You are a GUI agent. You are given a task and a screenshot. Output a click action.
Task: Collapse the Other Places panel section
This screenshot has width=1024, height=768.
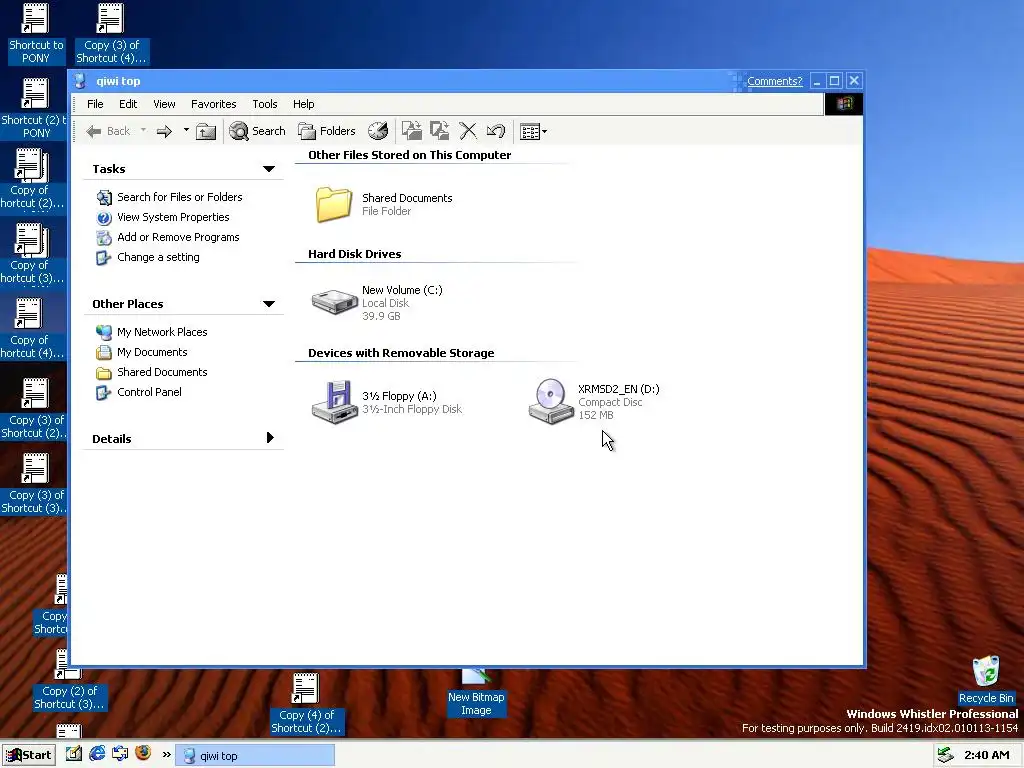pyautogui.click(x=268, y=304)
